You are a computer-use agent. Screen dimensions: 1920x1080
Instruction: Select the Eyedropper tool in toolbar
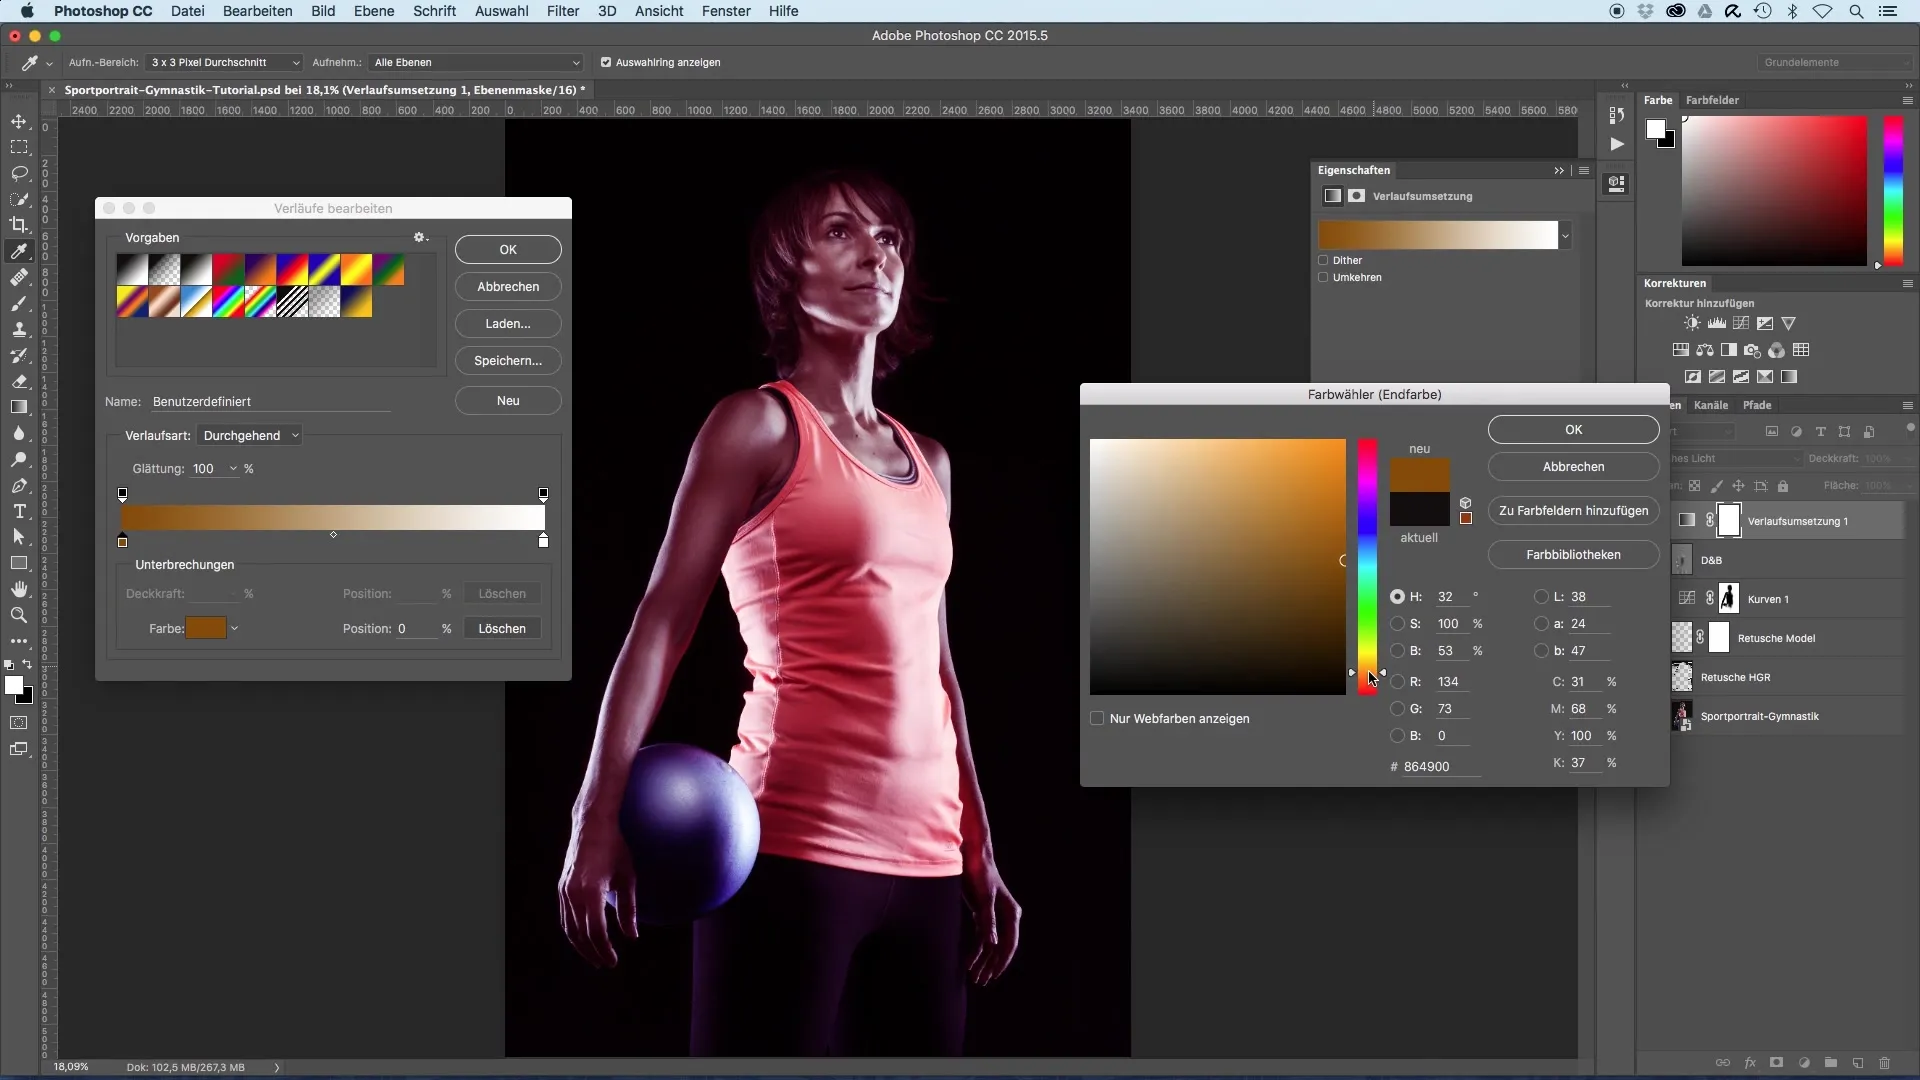tap(19, 251)
